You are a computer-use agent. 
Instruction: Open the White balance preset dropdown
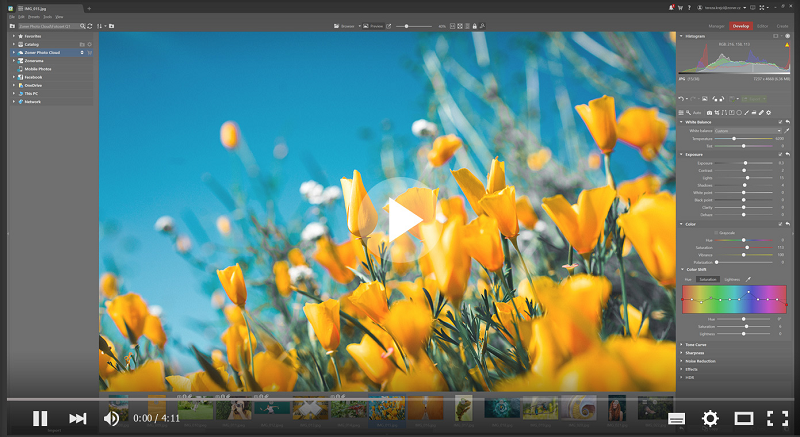point(748,131)
